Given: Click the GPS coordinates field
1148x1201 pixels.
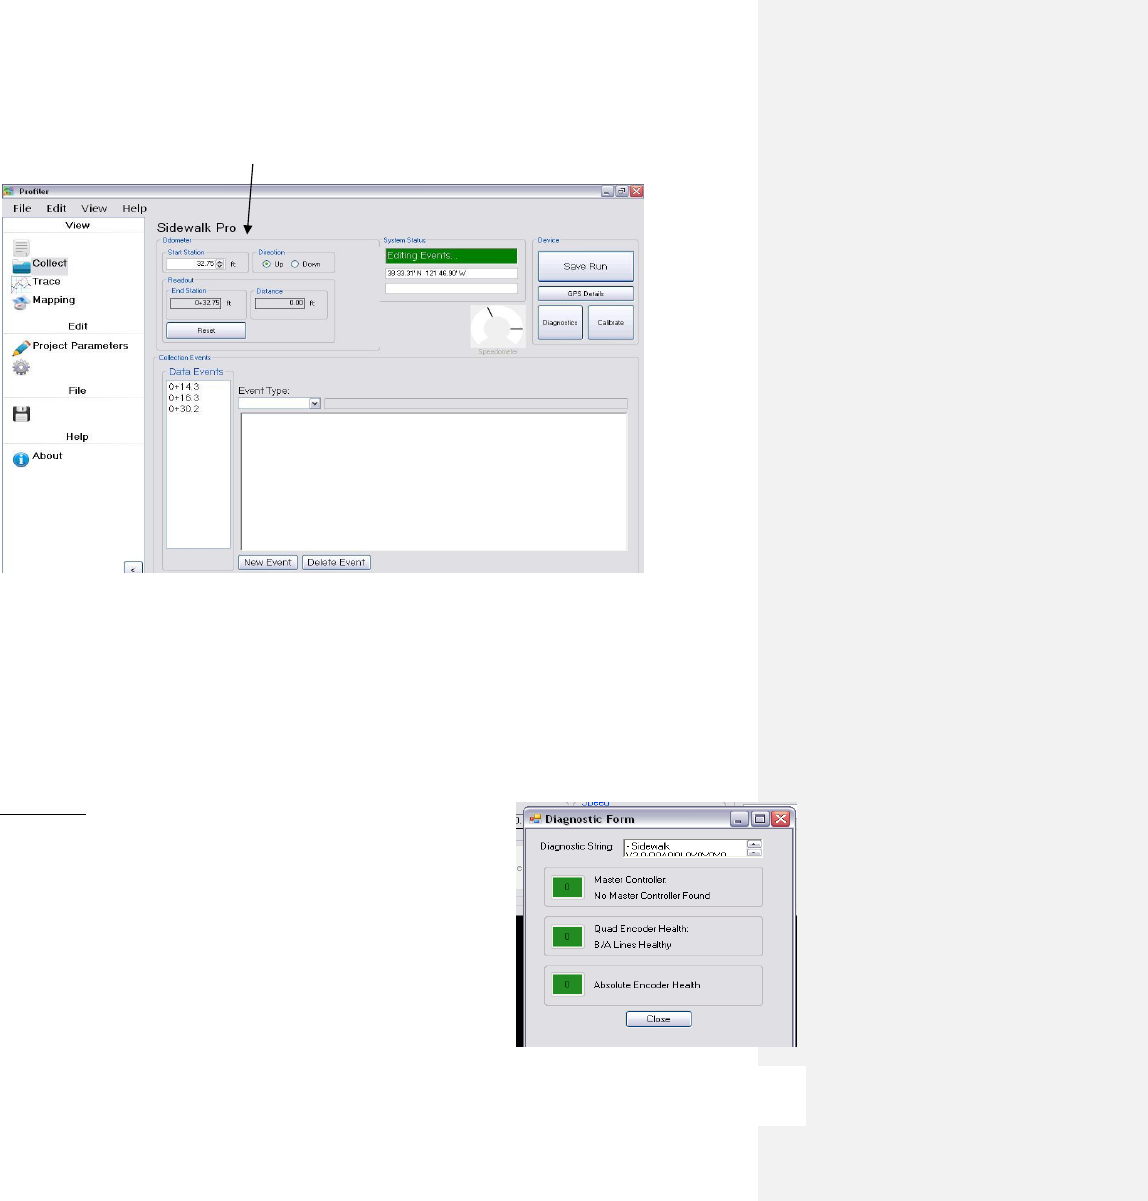Looking at the screenshot, I should click(x=451, y=273).
